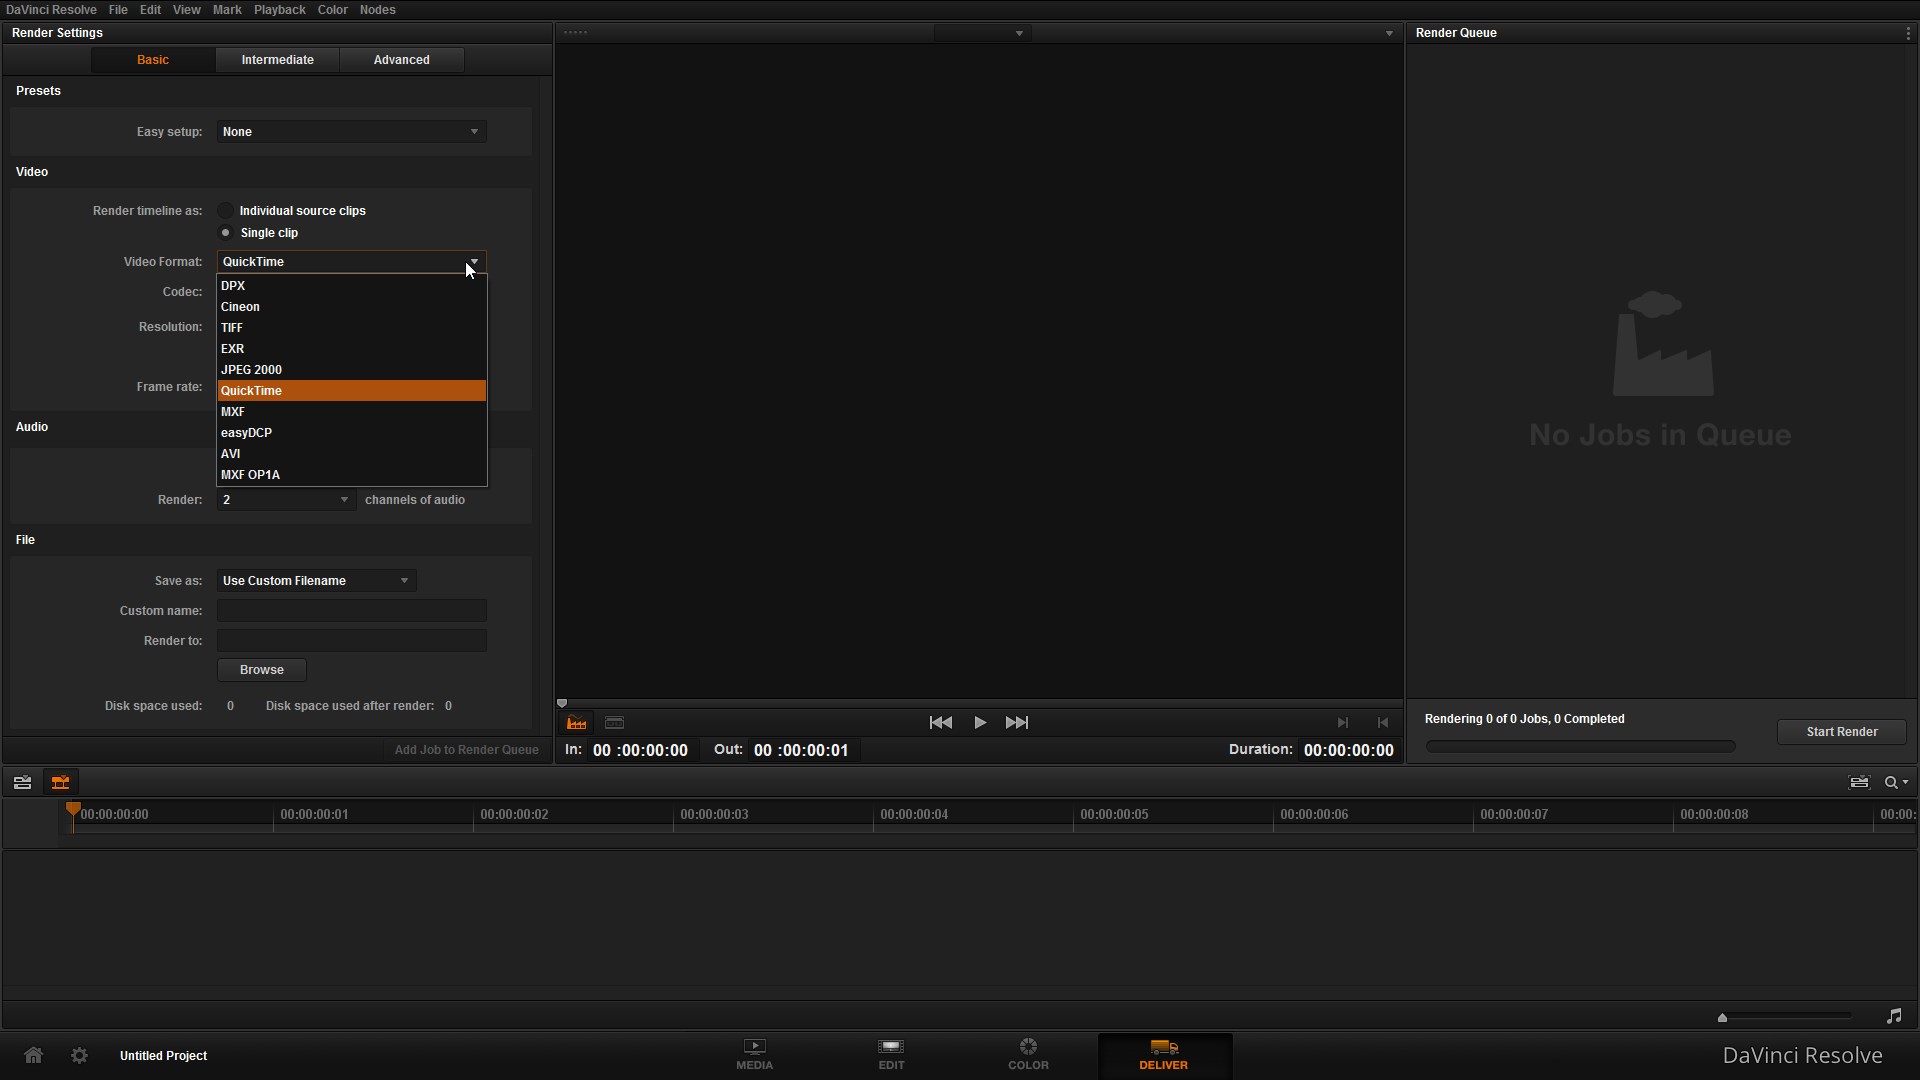Choose AVI video format
Viewport: 1920px width, 1080px height.
tap(352, 454)
